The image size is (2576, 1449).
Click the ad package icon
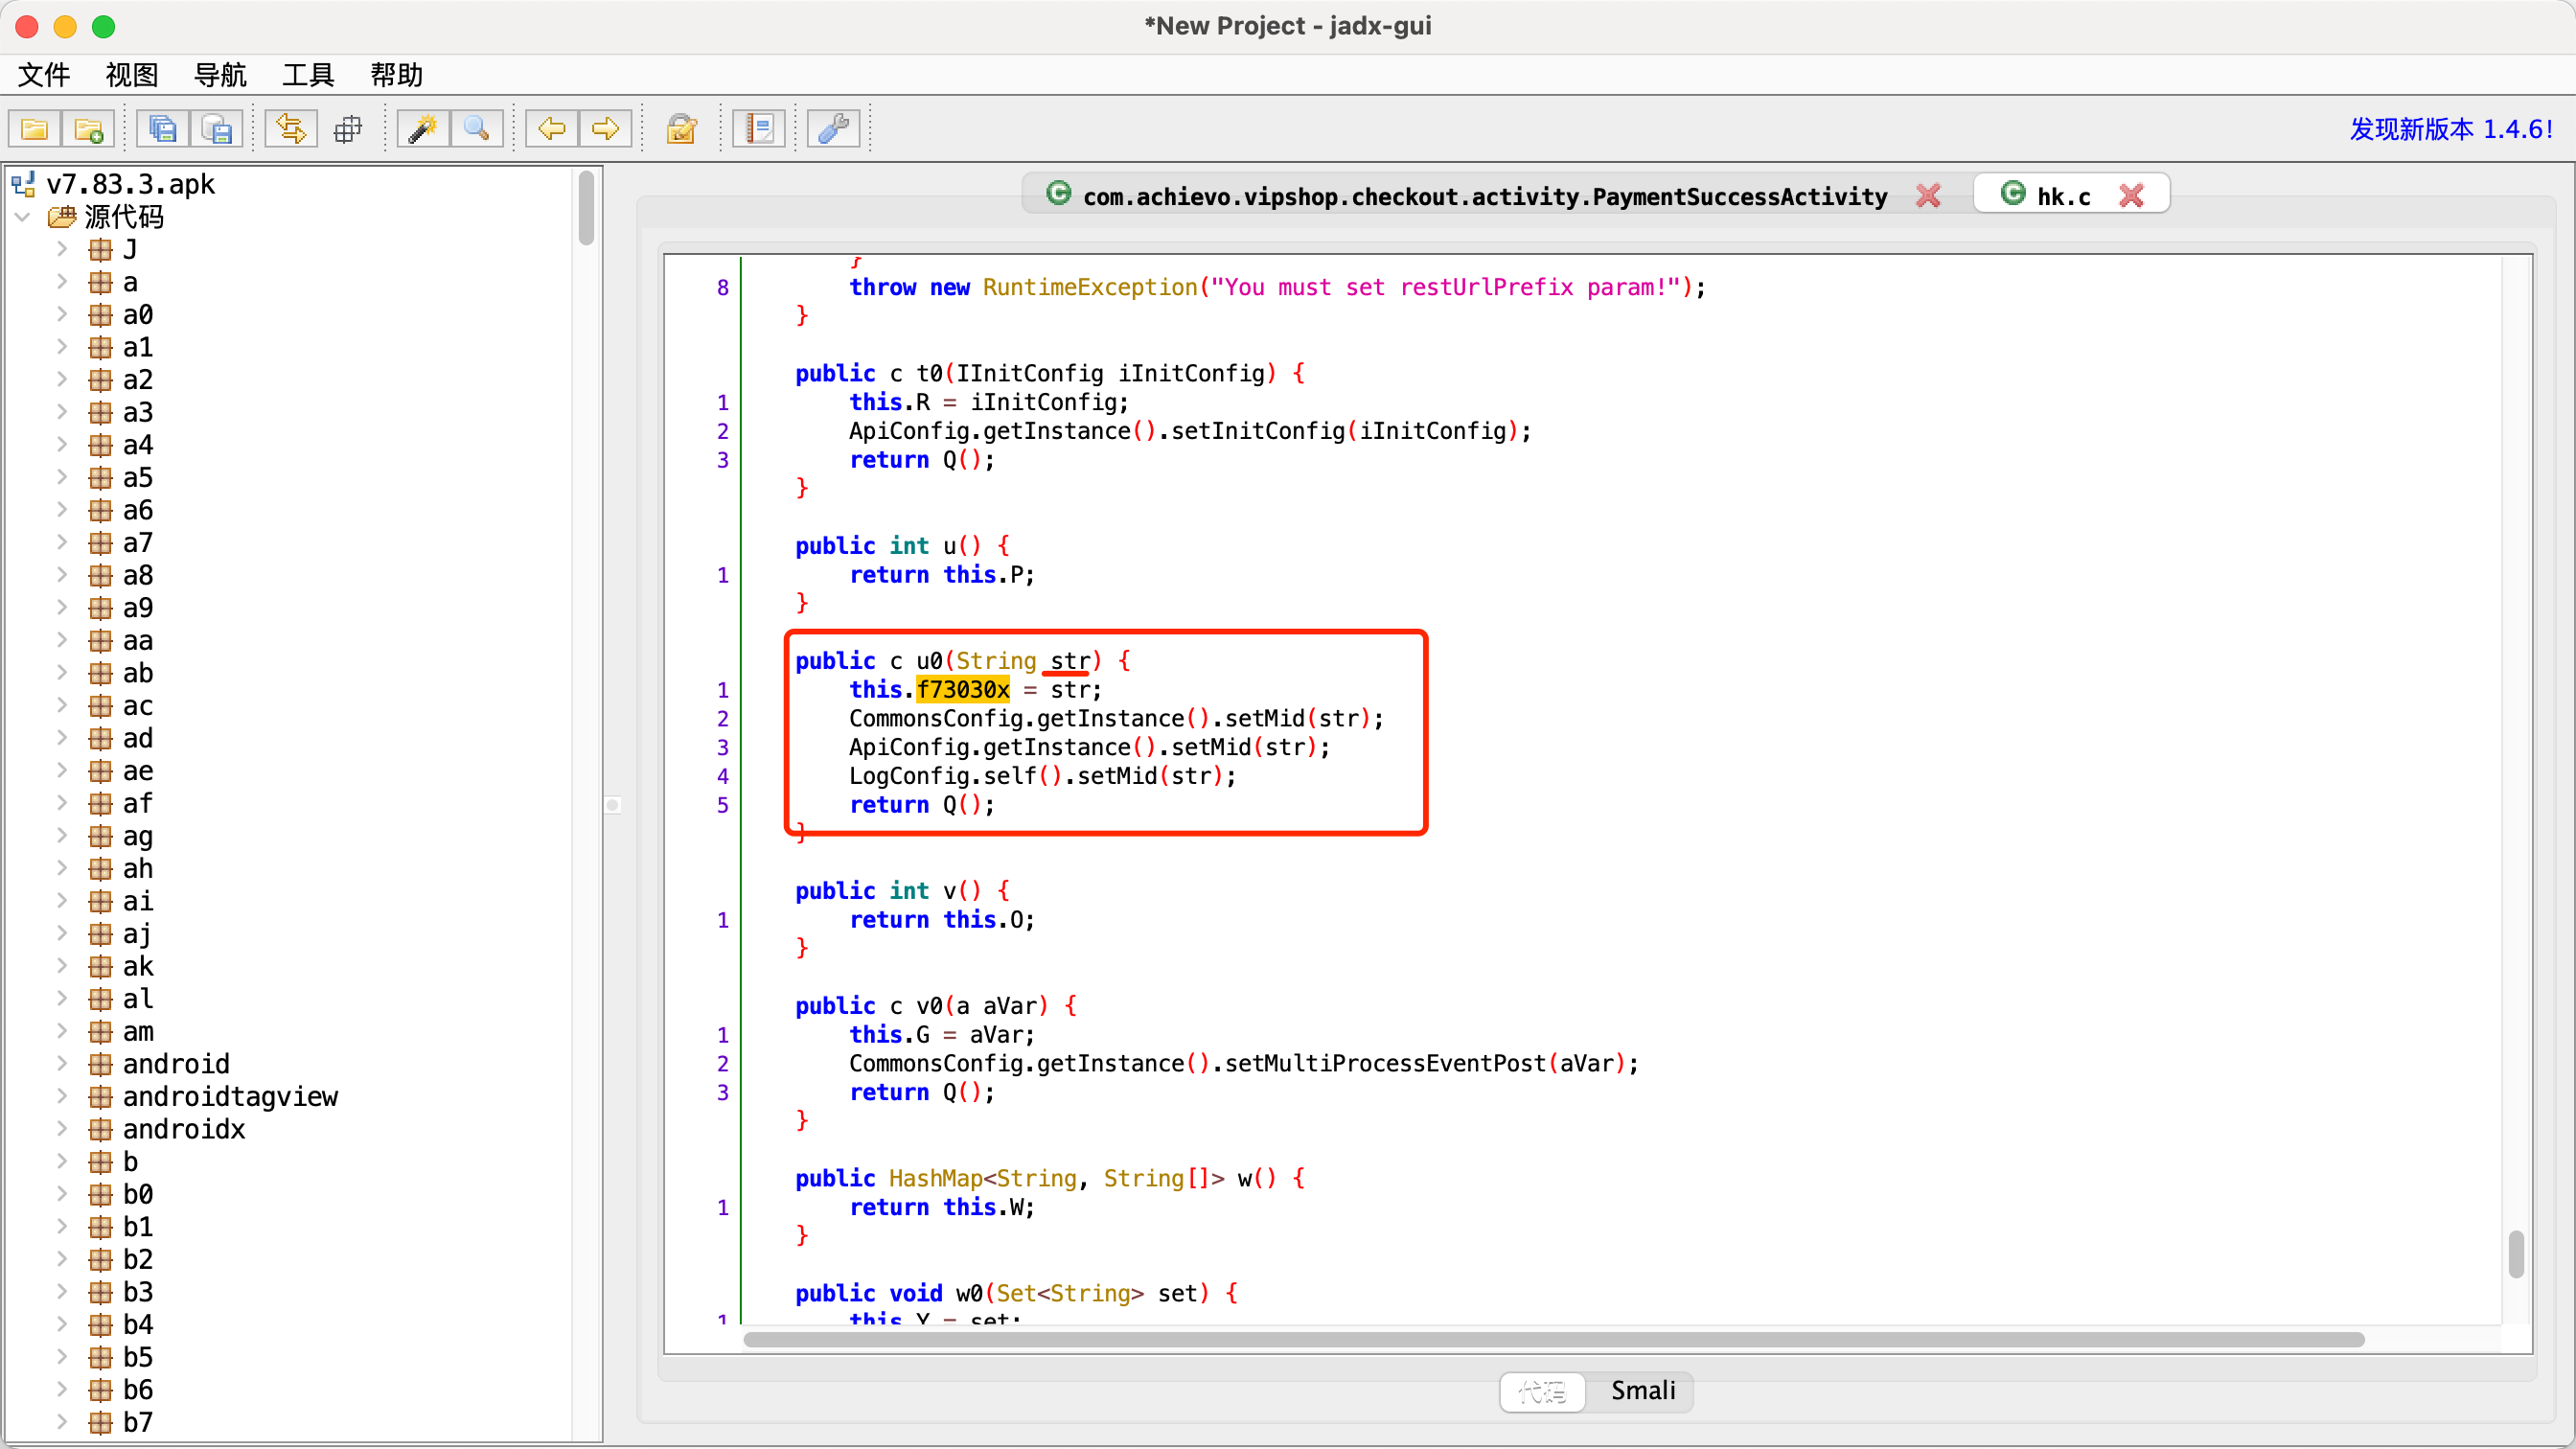[x=100, y=739]
